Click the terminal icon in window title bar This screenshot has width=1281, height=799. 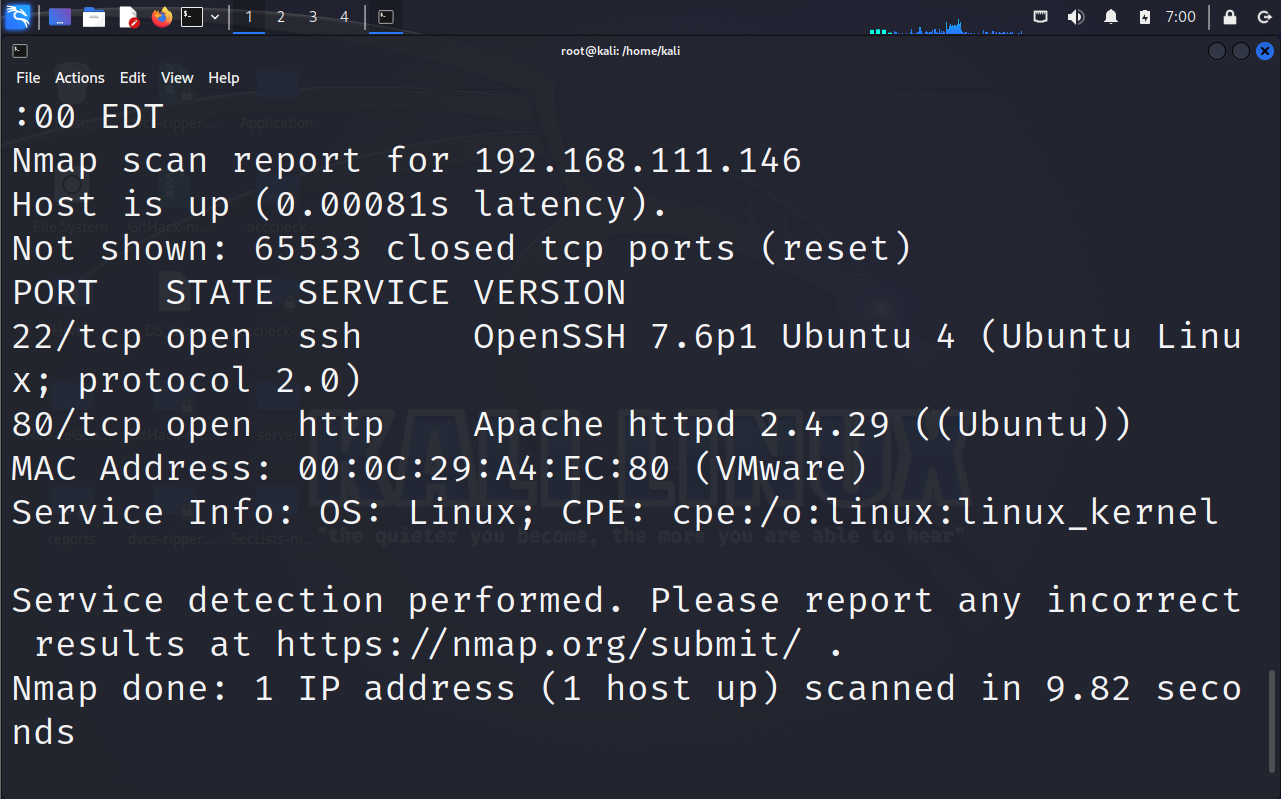tap(20, 51)
